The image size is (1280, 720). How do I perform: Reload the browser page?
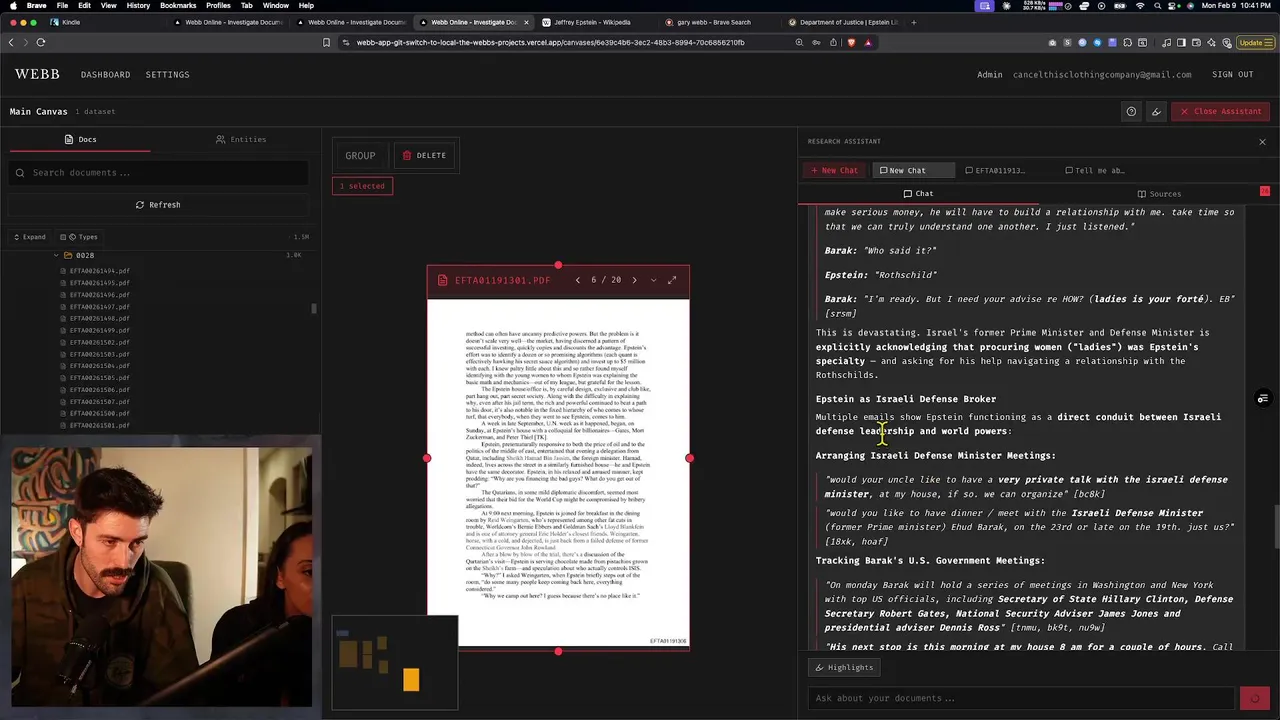pos(41,42)
